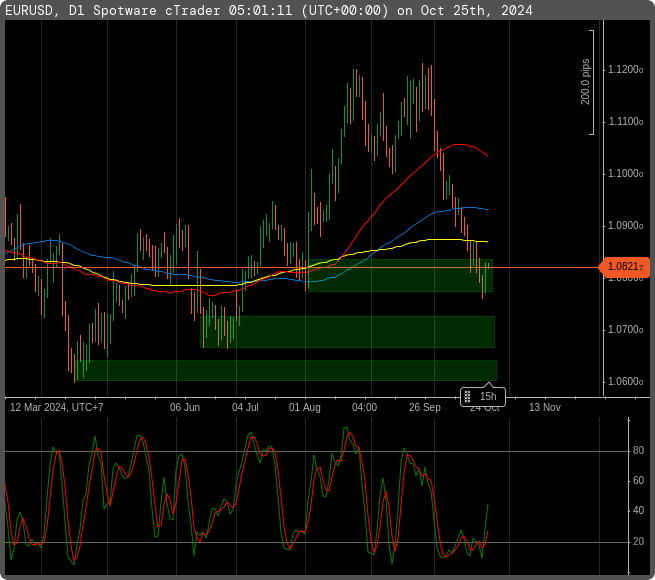Select the 12 Mar 2024, UTC+7 time label
This screenshot has width=655, height=580.
57,408
